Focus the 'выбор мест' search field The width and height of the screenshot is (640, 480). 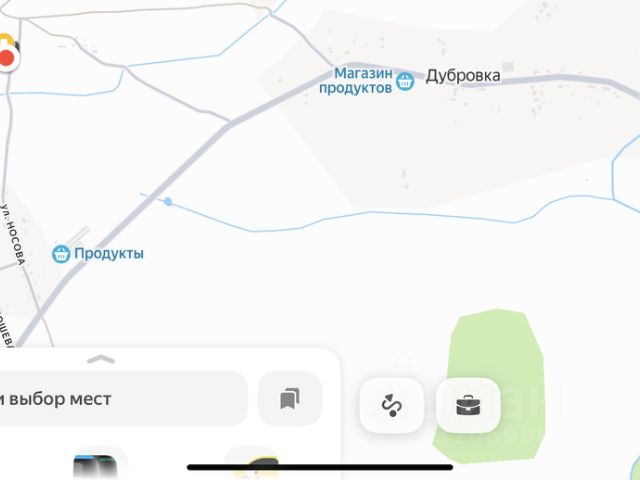(x=120, y=399)
